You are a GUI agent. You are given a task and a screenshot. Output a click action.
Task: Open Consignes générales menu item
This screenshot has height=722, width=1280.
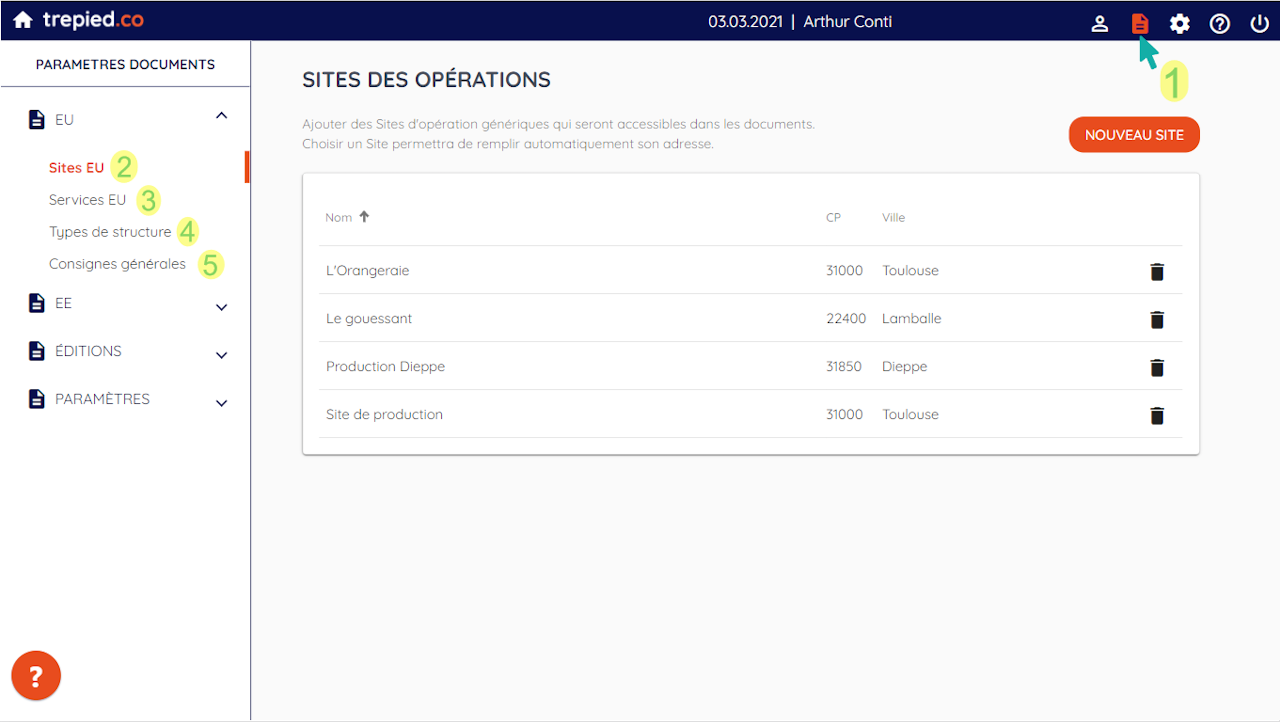tap(117, 264)
